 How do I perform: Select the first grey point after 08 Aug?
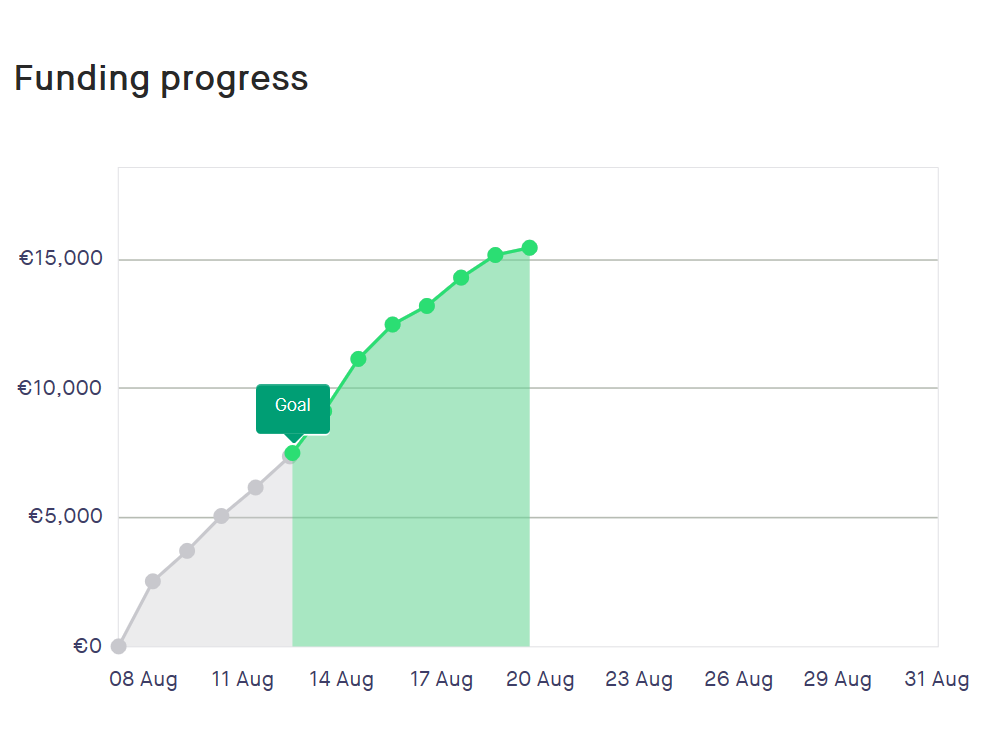tap(153, 581)
